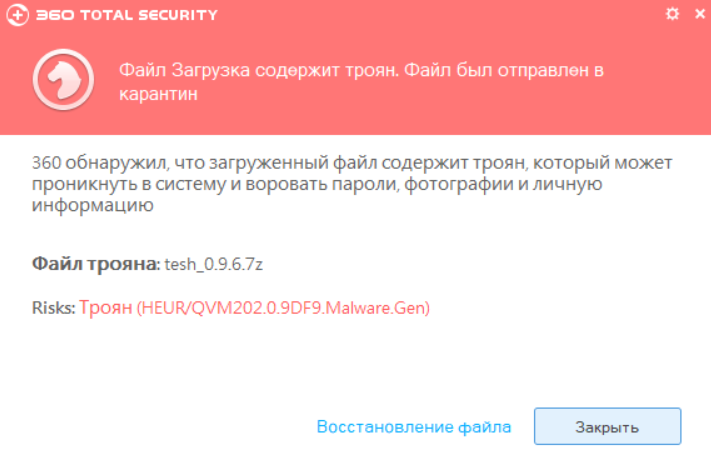
Task: Click the trojan horse warning icon
Action: tap(63, 80)
